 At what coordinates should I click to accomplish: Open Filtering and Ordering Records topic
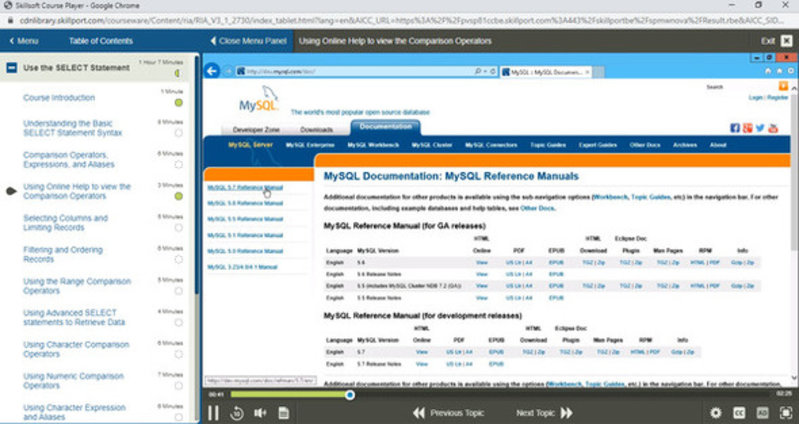pos(63,254)
